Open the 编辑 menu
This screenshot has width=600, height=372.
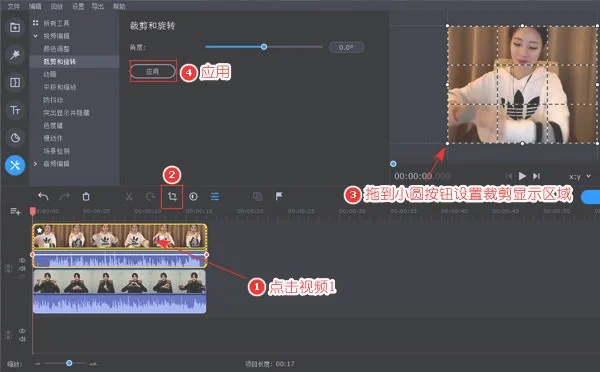[35, 6]
